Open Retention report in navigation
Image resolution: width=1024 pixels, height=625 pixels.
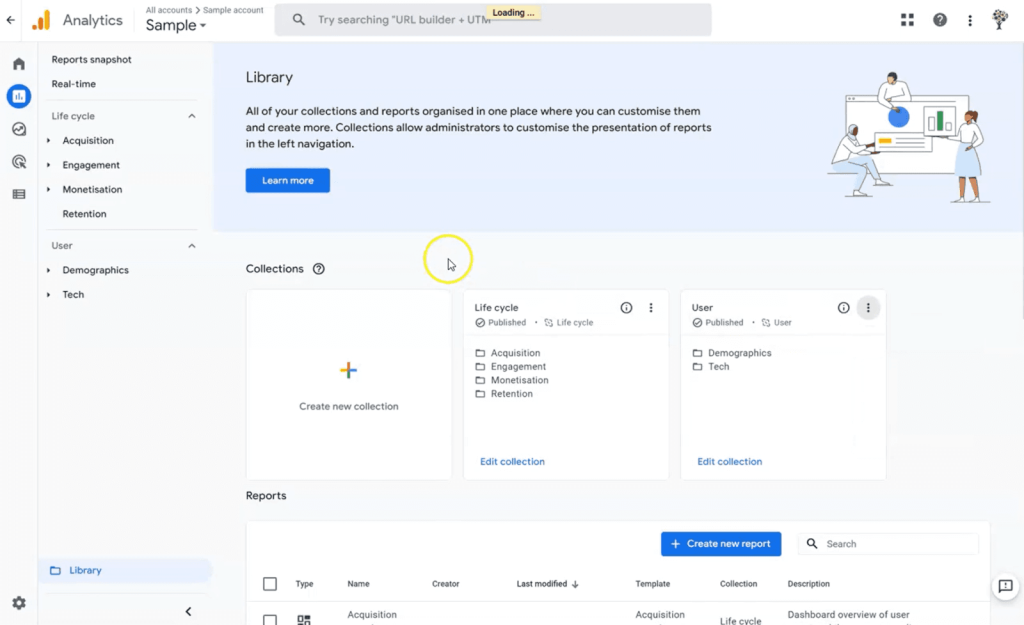84,214
